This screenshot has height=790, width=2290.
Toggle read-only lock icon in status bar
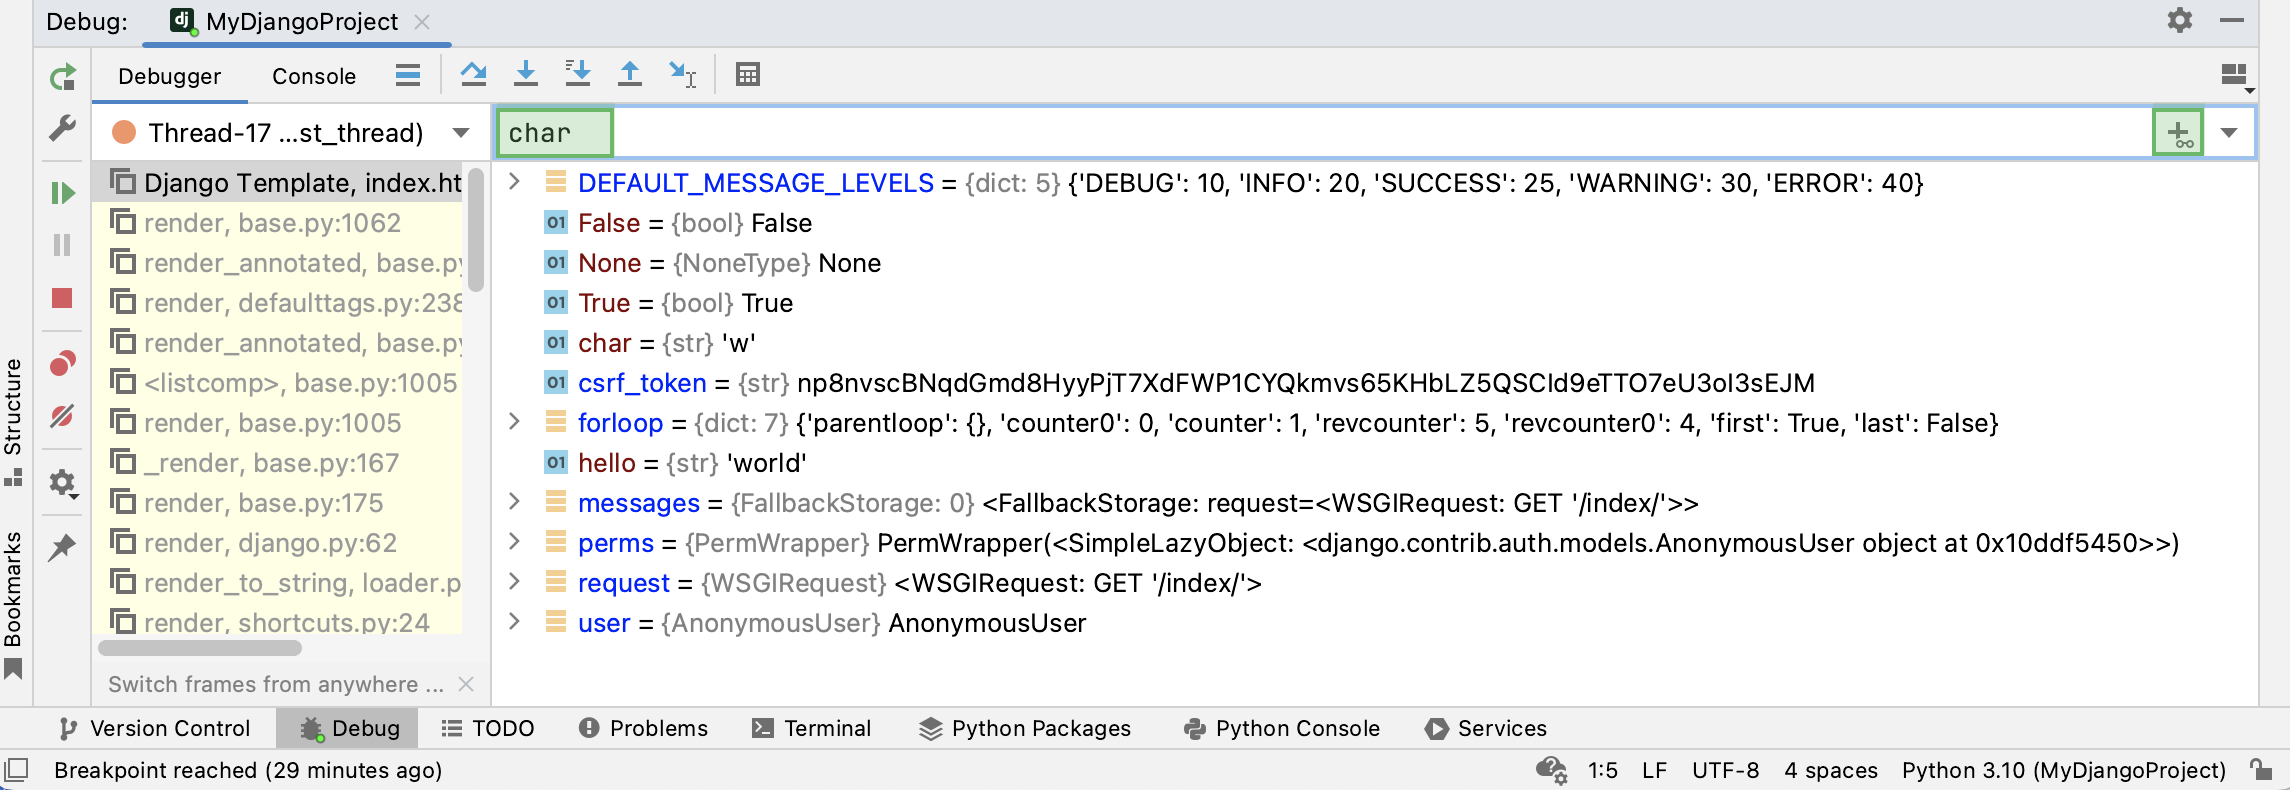tap(2260, 769)
